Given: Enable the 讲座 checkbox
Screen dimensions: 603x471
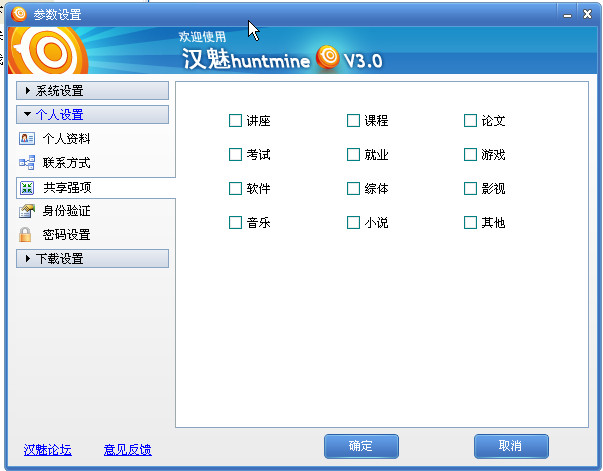Looking at the screenshot, I should pos(235,120).
